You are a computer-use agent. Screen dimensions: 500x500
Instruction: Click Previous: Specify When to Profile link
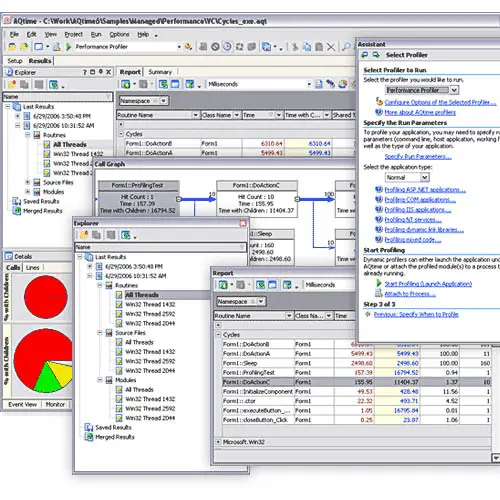[x=416, y=314]
